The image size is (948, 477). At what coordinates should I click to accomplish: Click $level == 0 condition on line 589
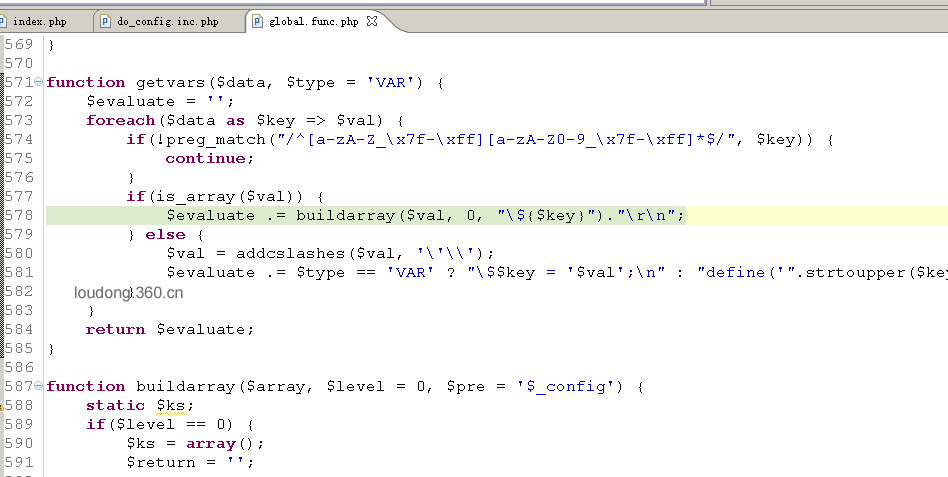point(170,424)
